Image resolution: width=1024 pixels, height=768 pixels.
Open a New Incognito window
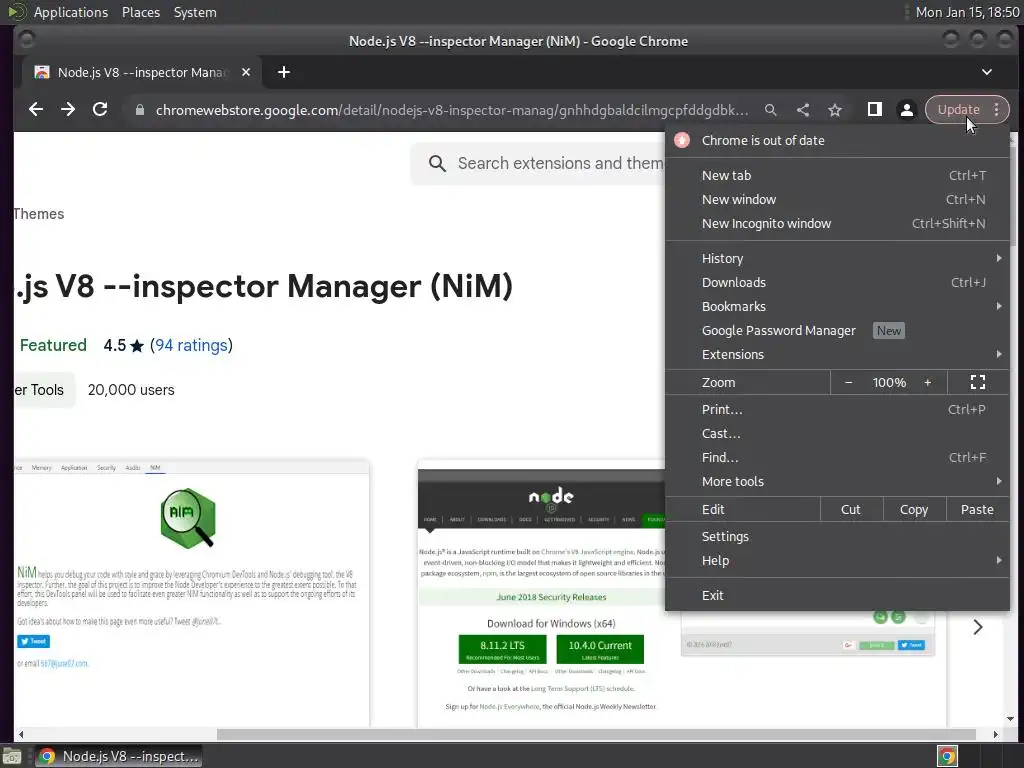click(837, 224)
